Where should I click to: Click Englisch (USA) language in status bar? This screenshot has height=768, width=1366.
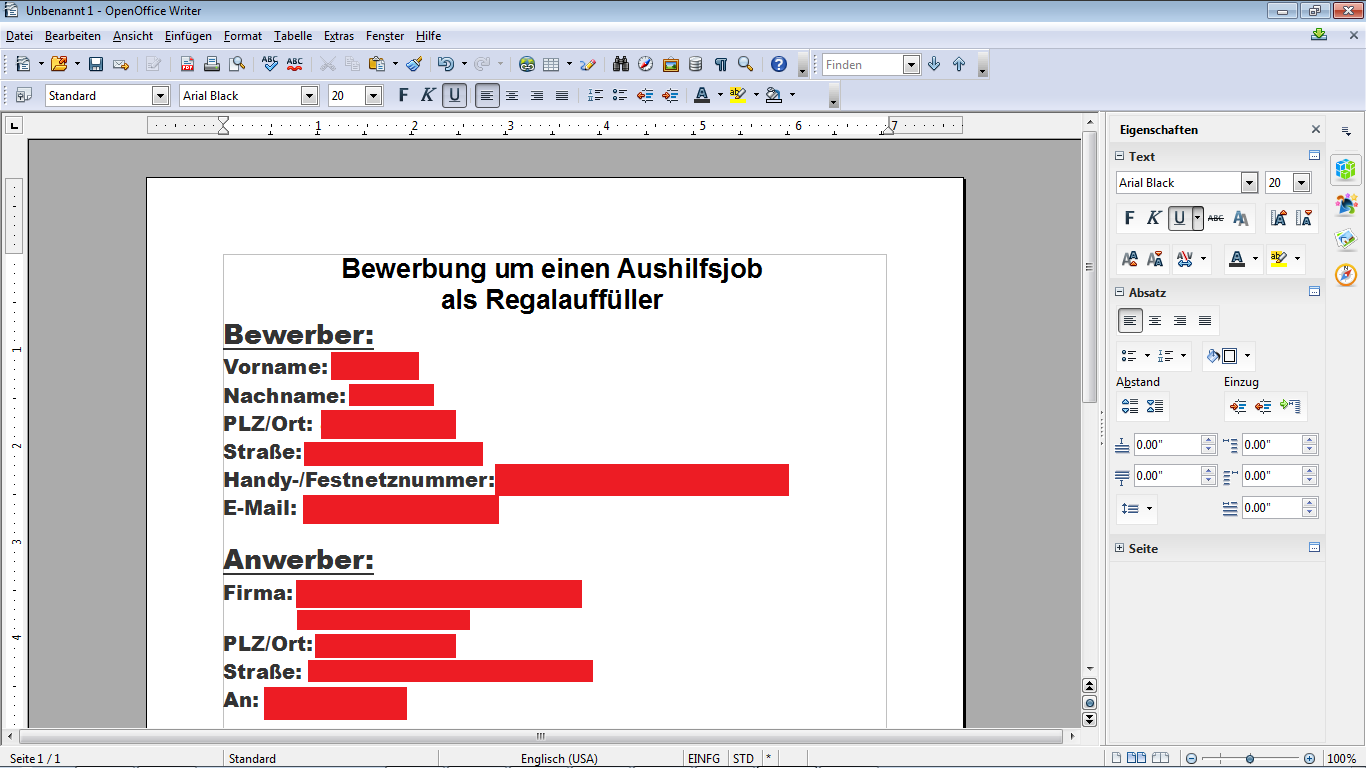(559, 759)
